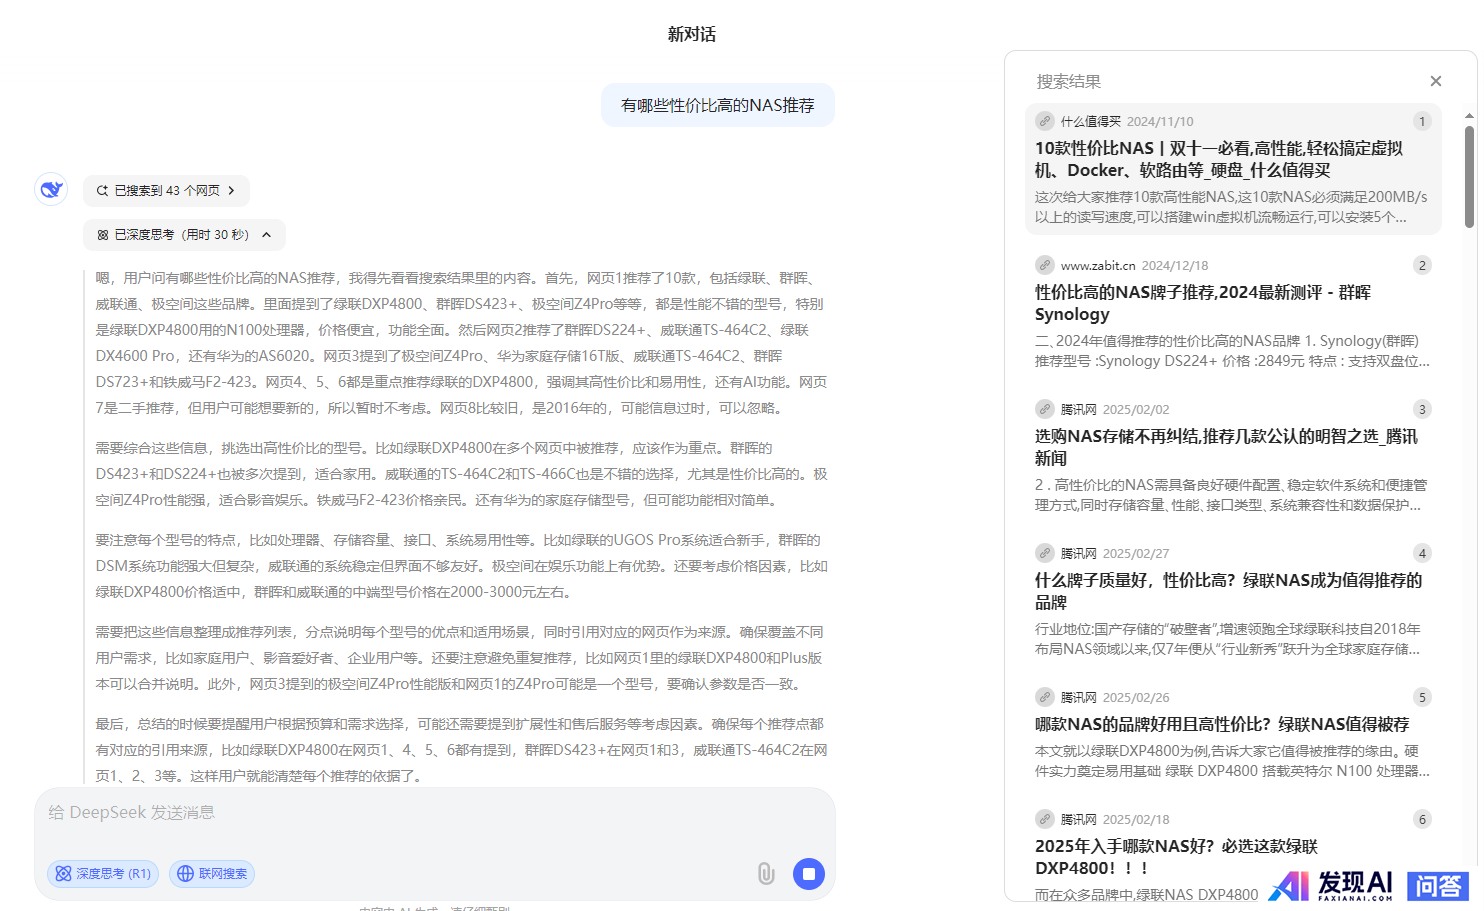The image size is (1484, 911).
Task: Stop generation with the blue stop button
Action: coord(808,874)
